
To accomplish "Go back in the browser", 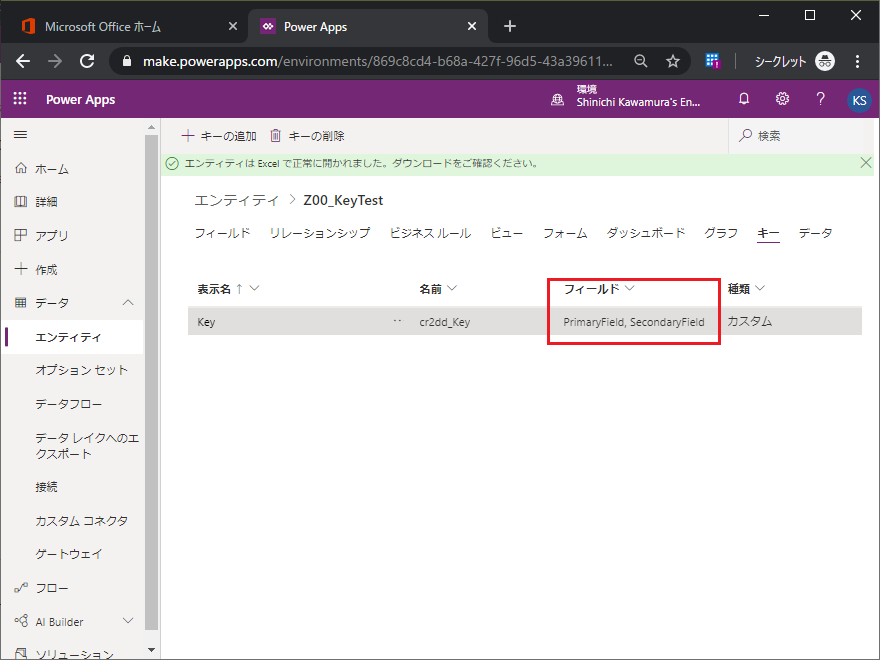I will click(23, 61).
